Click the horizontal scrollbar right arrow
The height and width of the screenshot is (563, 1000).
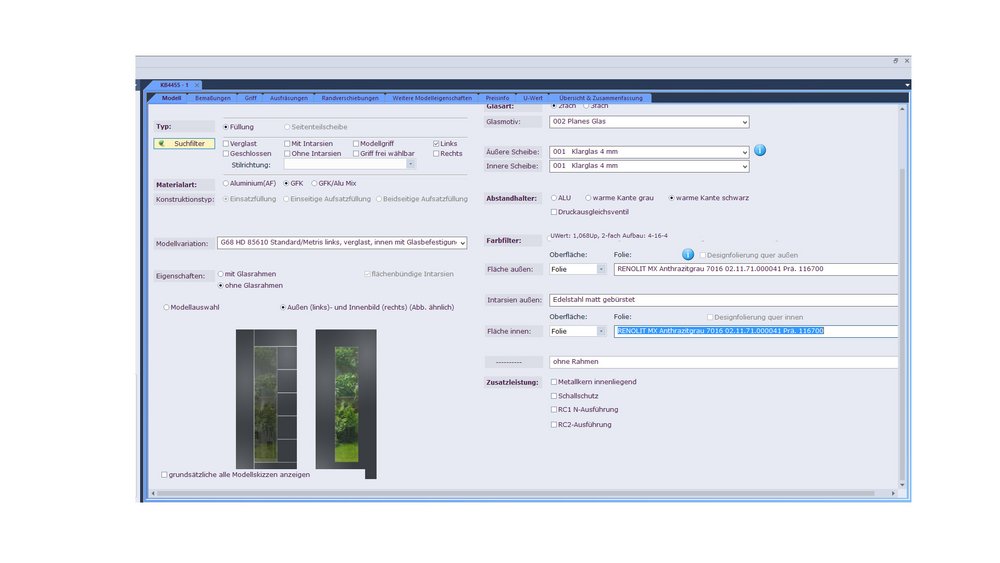893,494
